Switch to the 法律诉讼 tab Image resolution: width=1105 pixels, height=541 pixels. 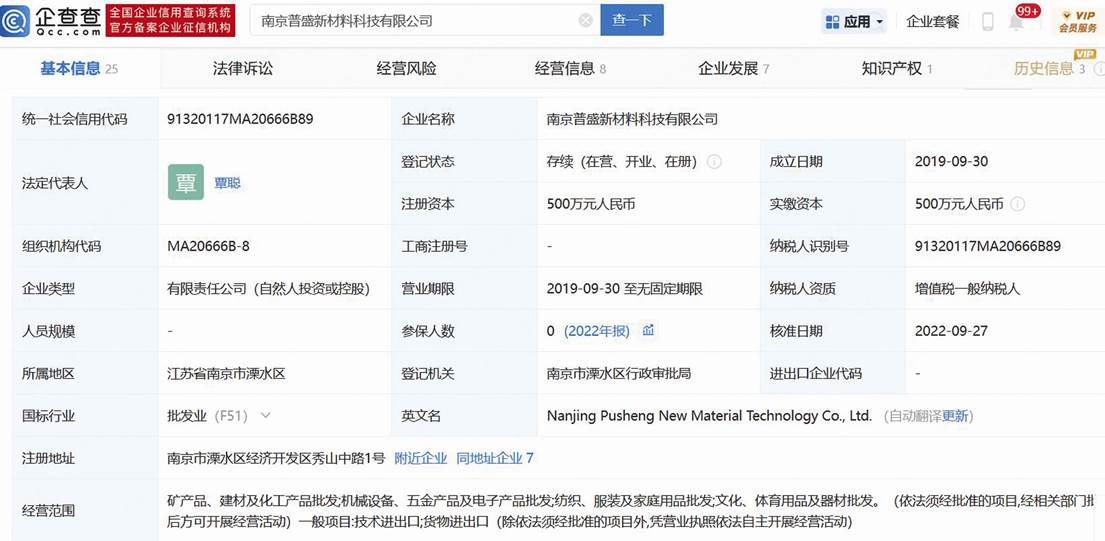click(242, 68)
